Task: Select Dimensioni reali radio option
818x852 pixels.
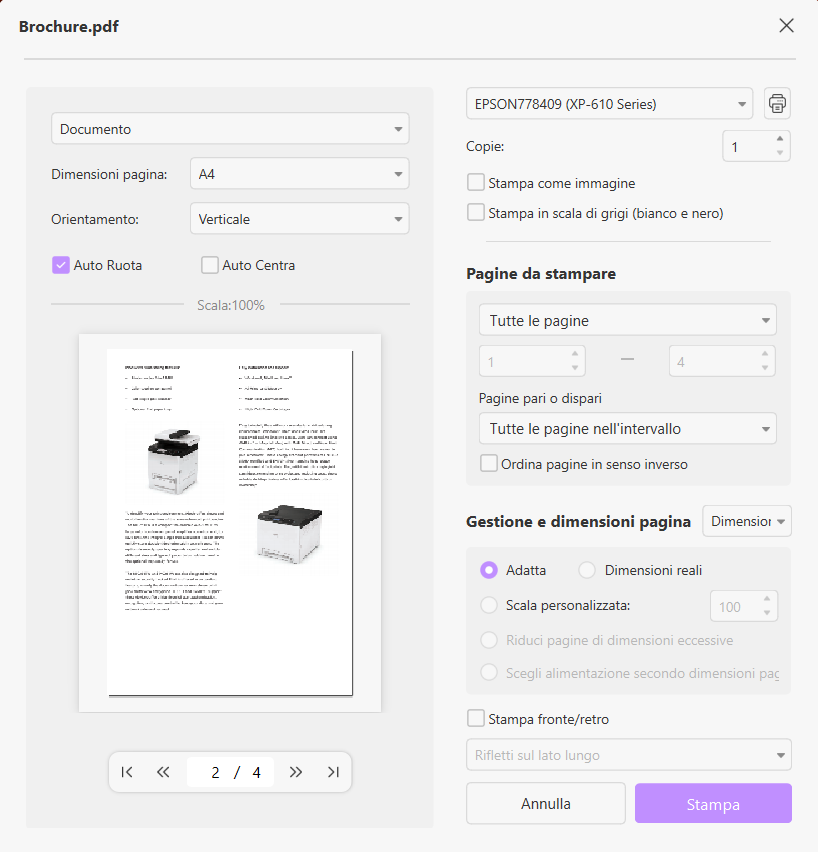Action: pyautogui.click(x=587, y=570)
